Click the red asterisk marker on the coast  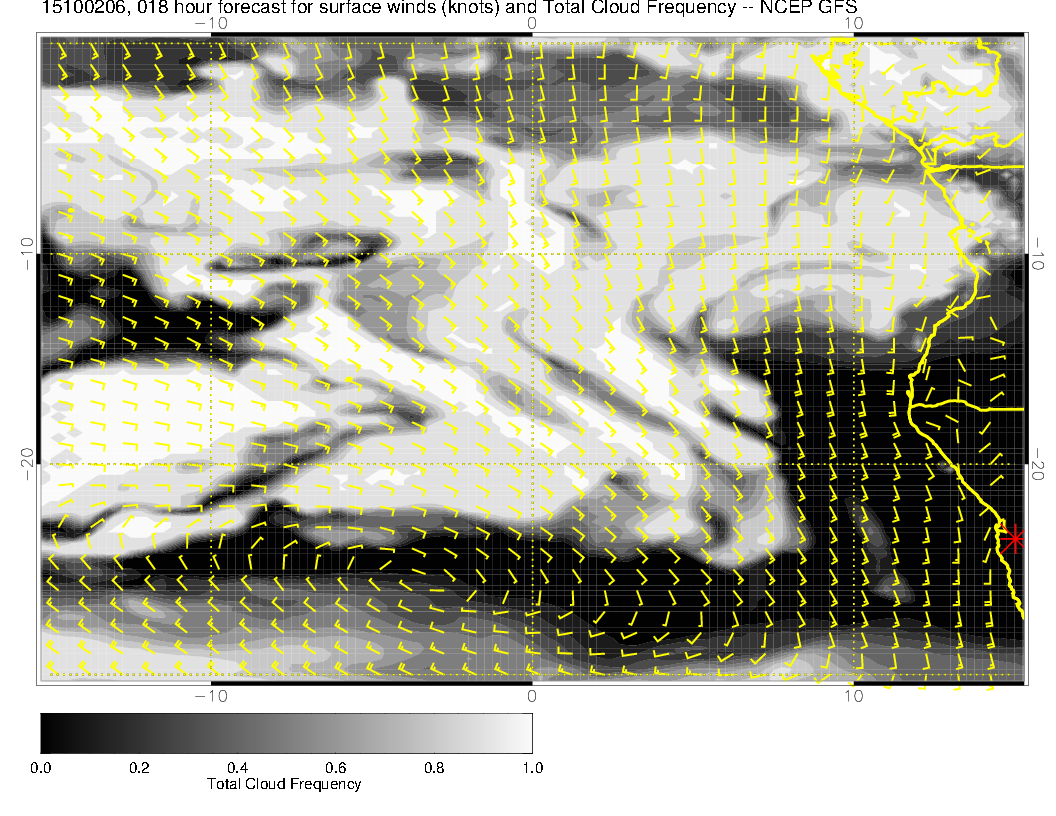pyautogui.click(x=1014, y=538)
